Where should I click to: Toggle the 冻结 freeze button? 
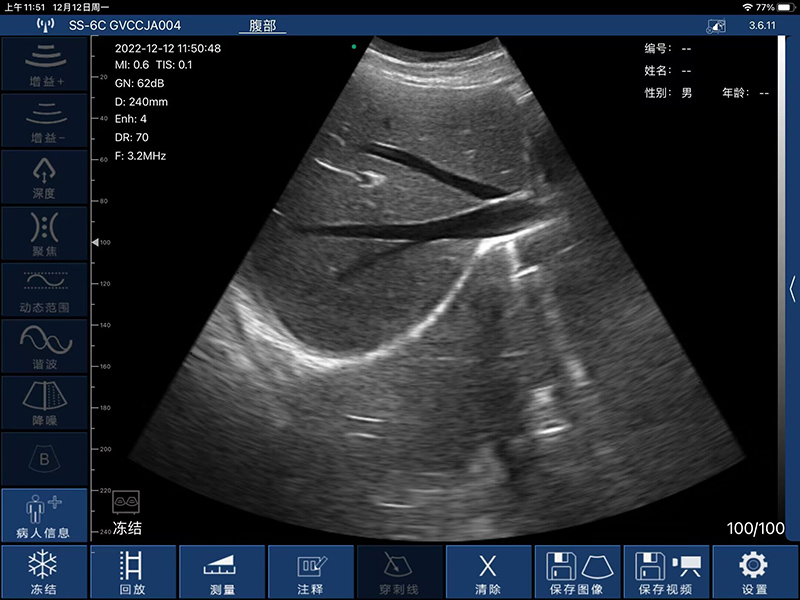pyautogui.click(x=43, y=572)
